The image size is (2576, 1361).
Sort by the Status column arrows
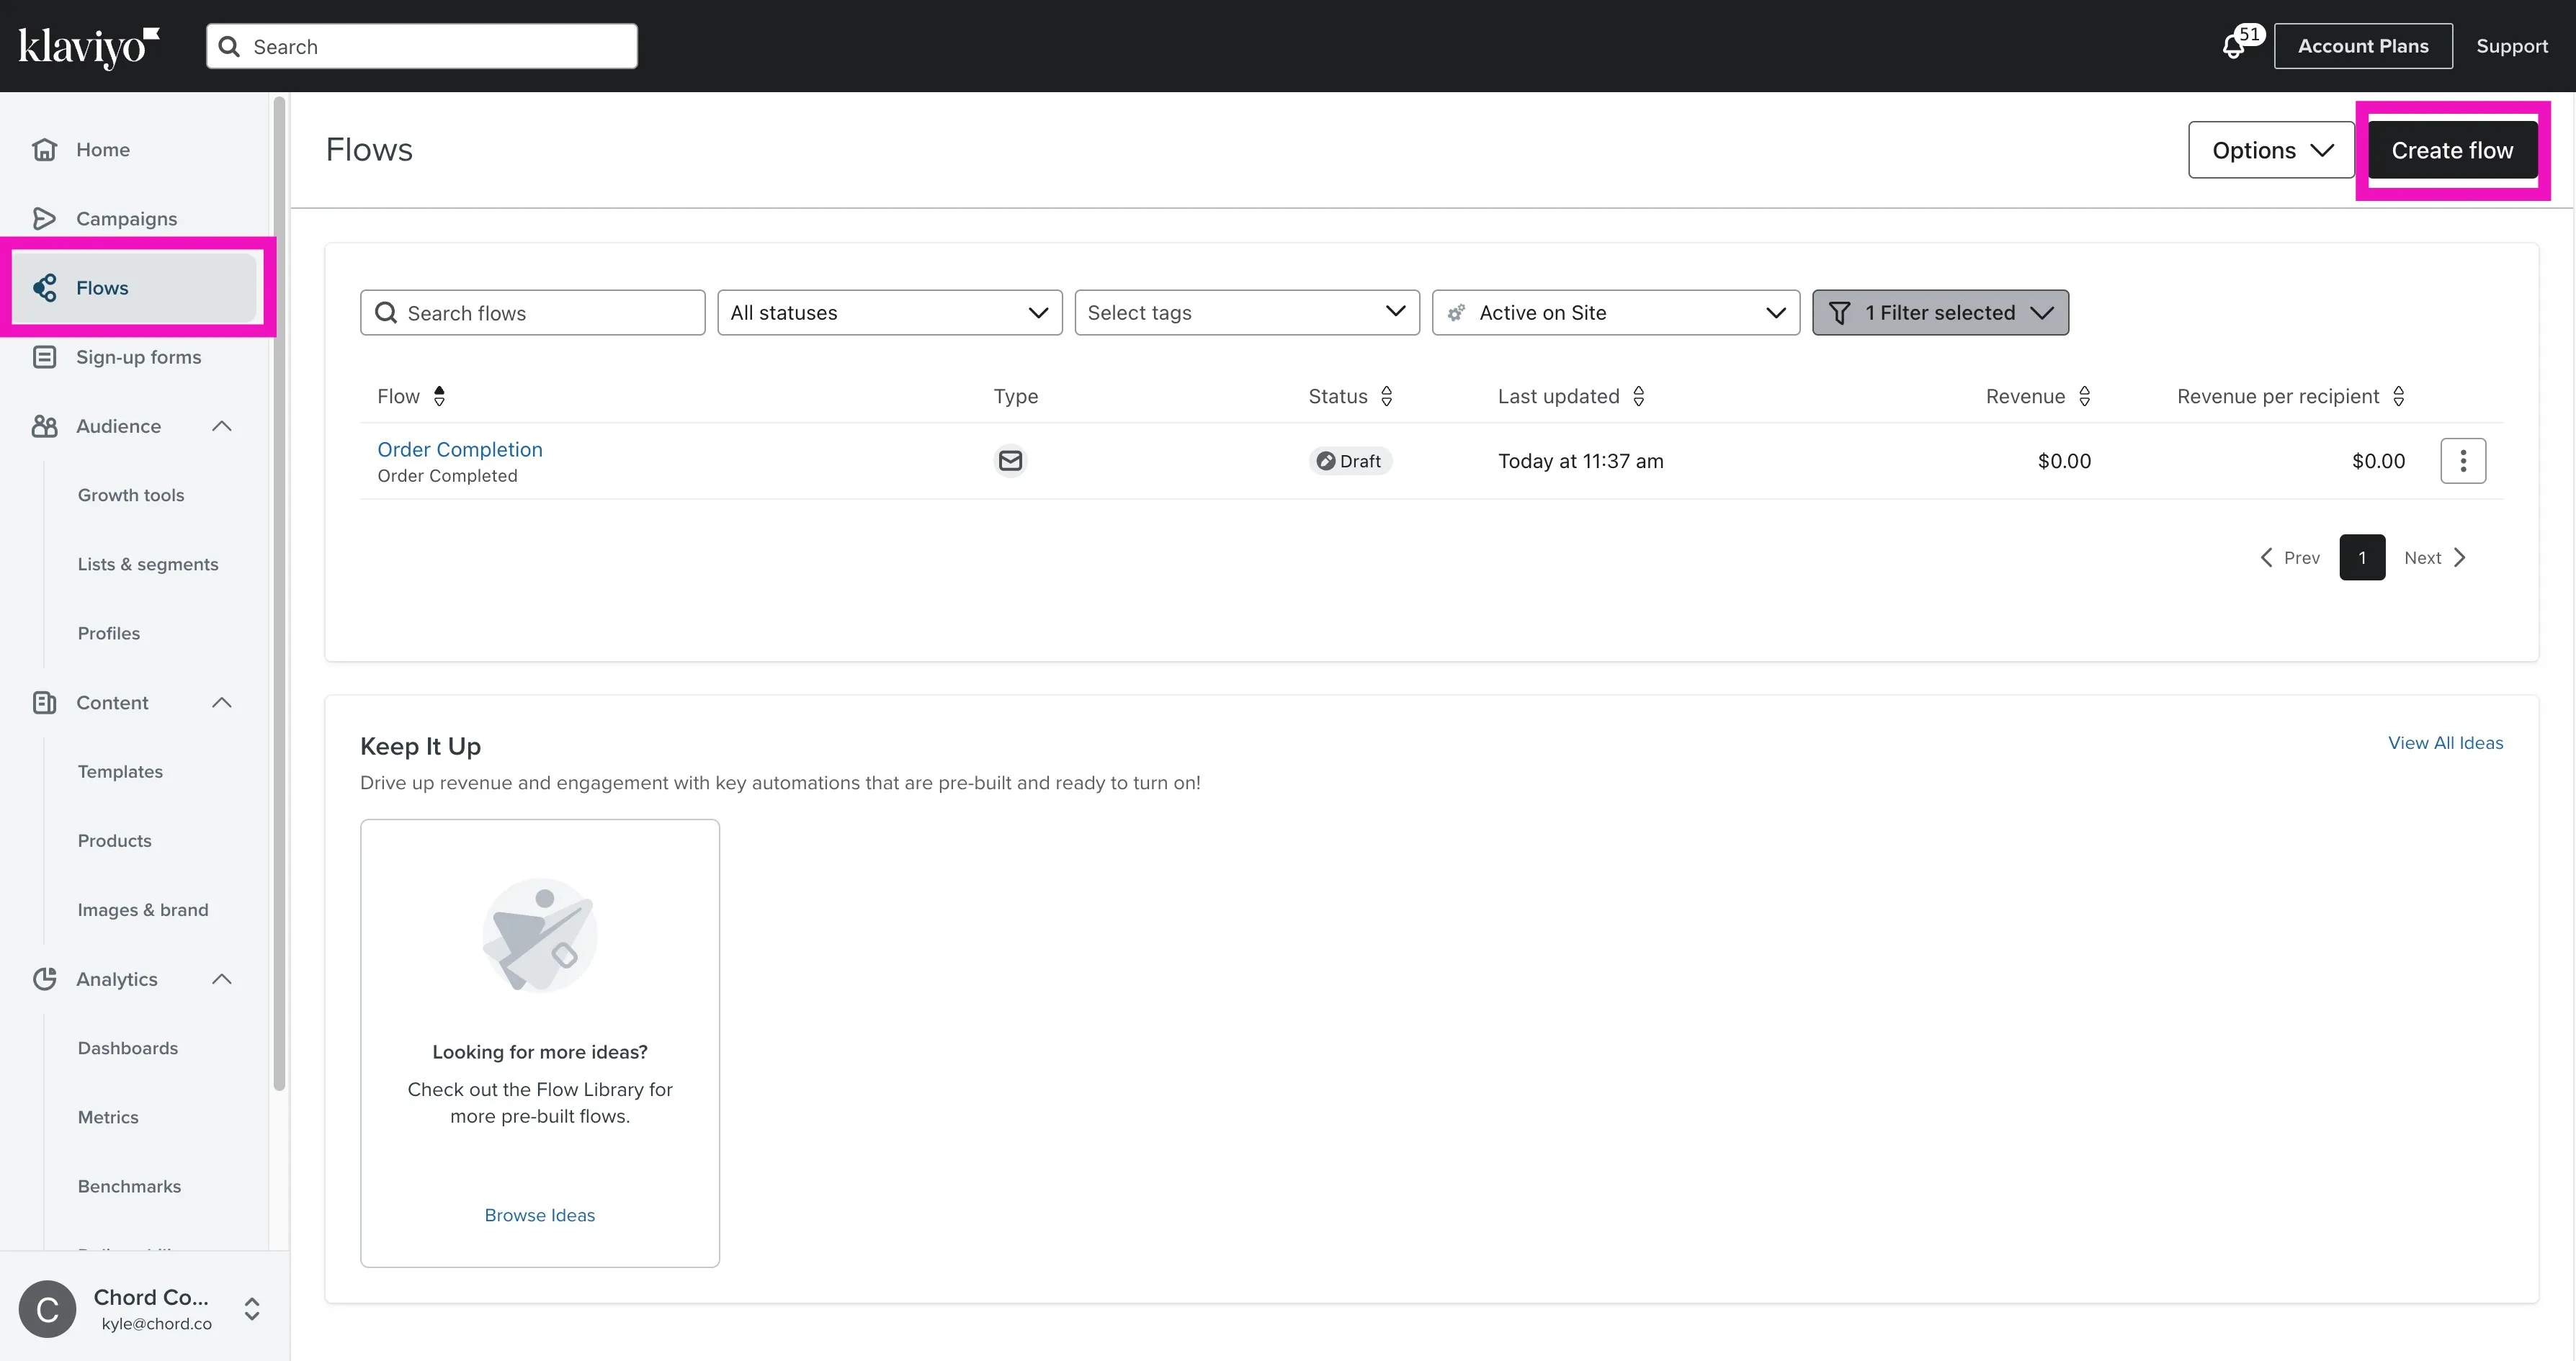(x=1386, y=396)
